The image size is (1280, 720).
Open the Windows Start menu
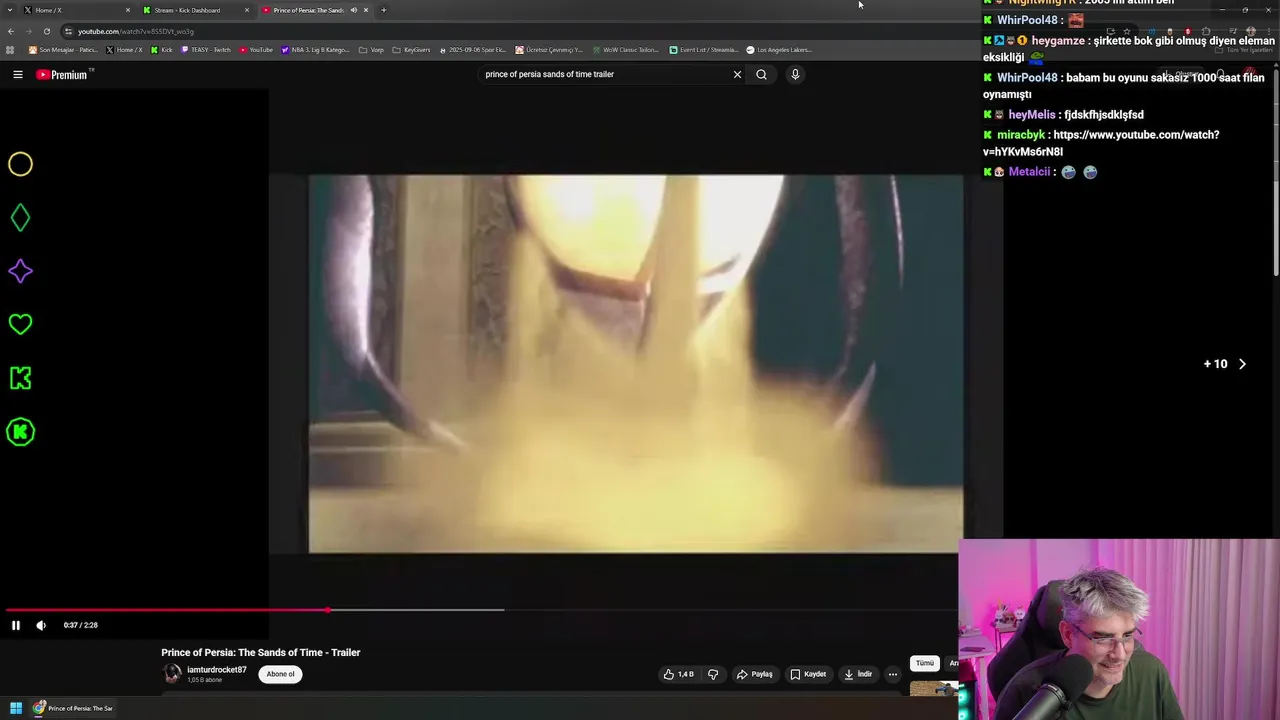[x=16, y=708]
